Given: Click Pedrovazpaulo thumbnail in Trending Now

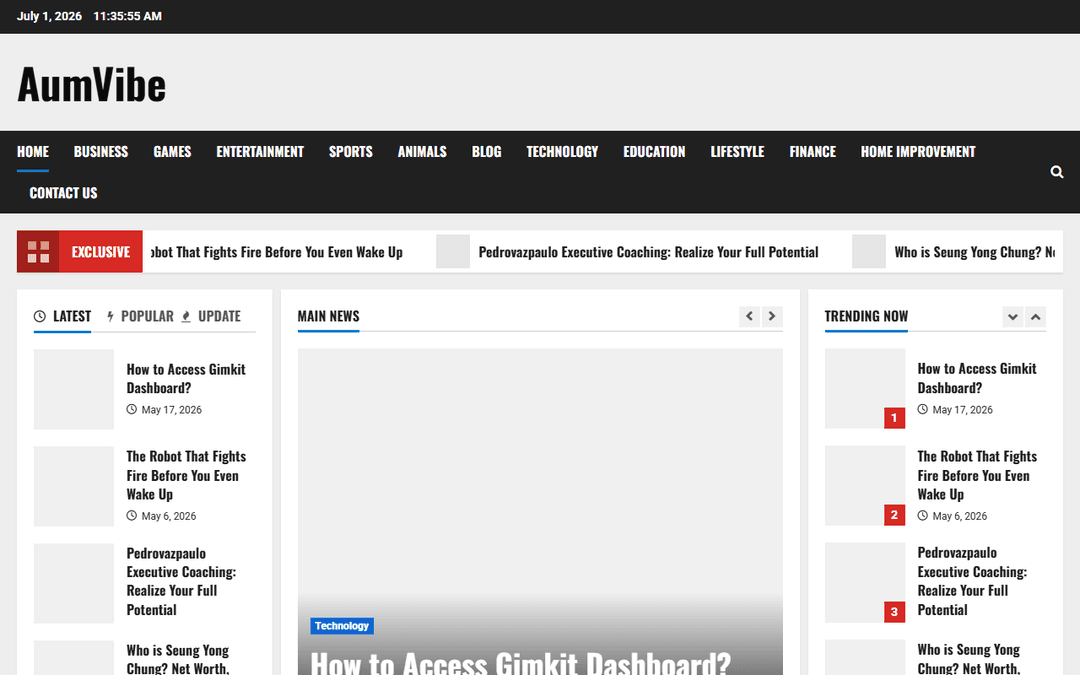Looking at the screenshot, I should pyautogui.click(x=865, y=583).
